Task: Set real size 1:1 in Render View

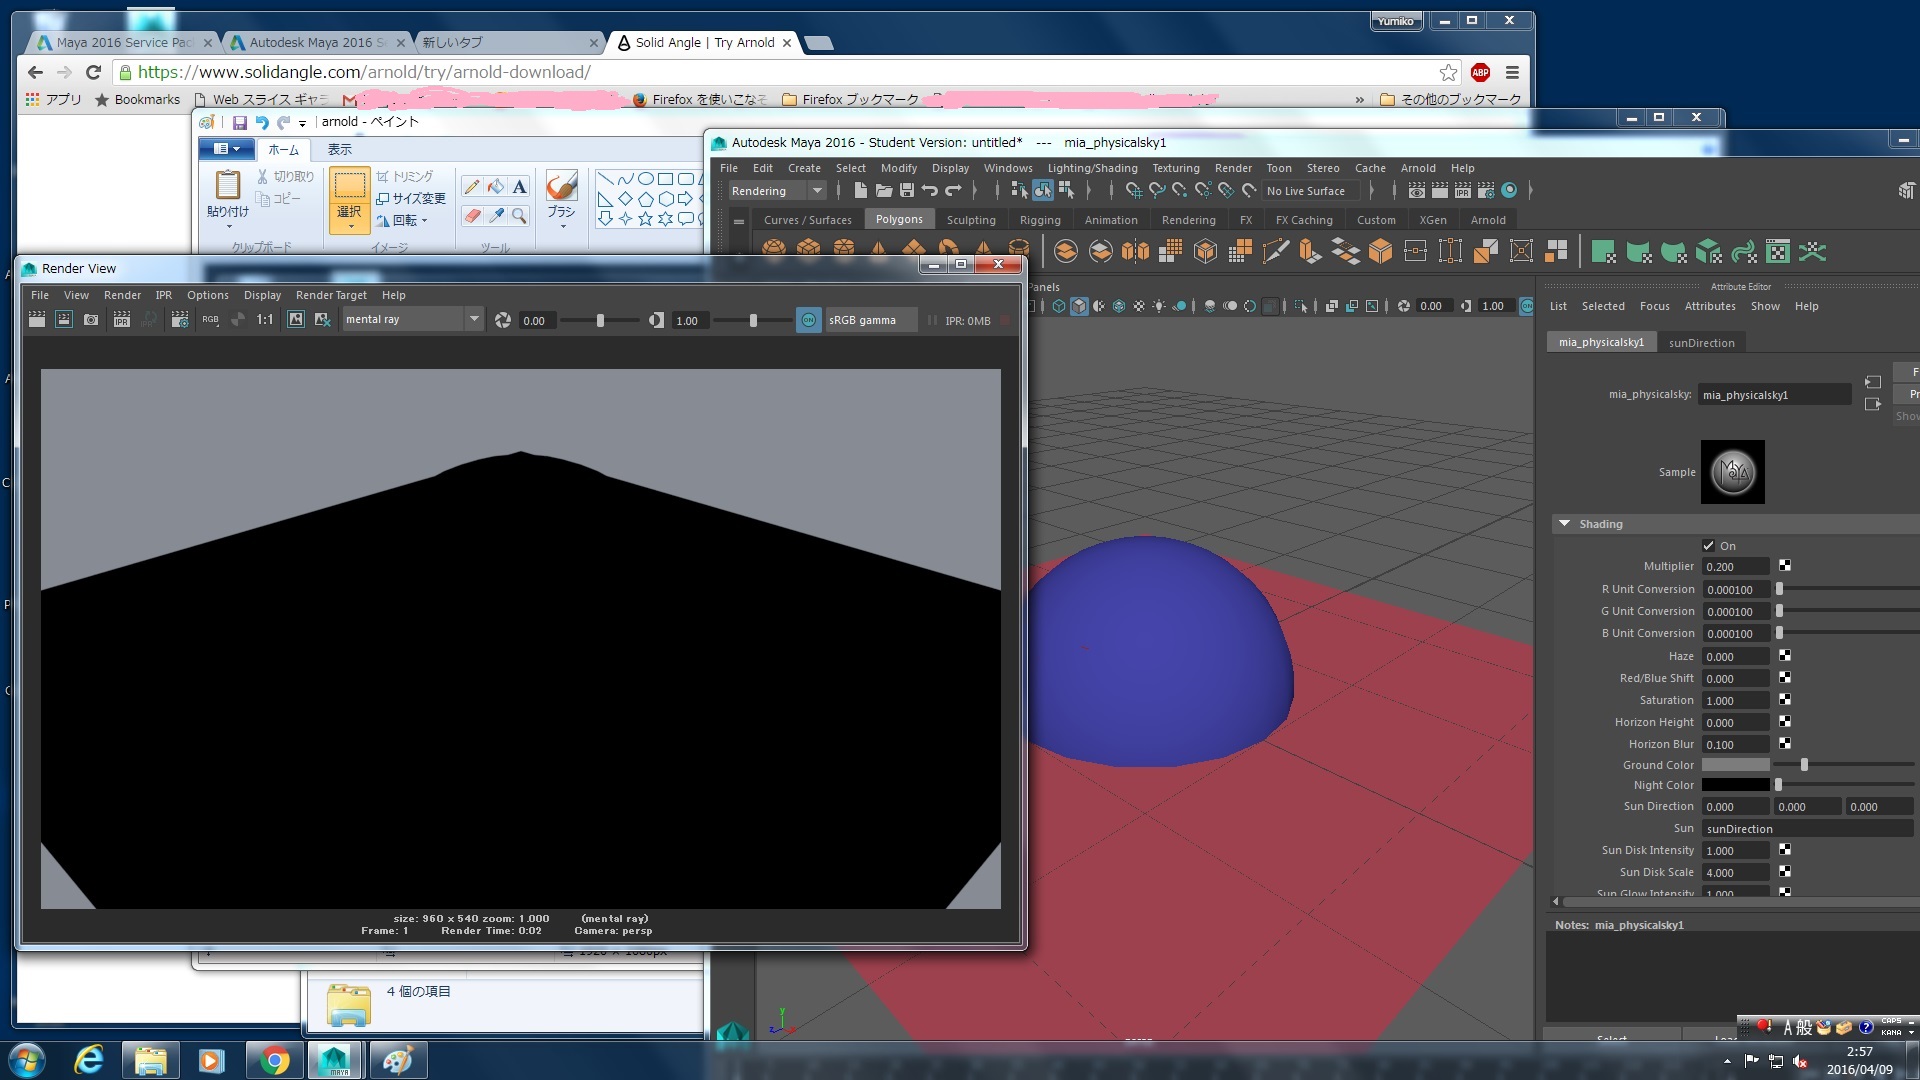Action: pyautogui.click(x=265, y=320)
